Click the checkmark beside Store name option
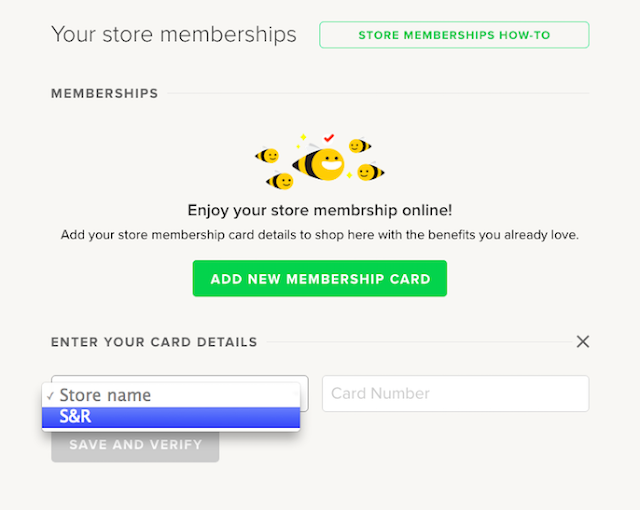 click(x=50, y=396)
